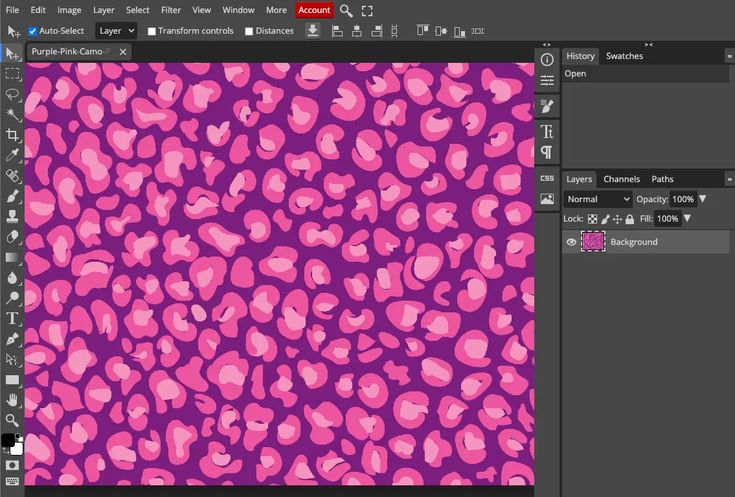
Task: Open the image panel icon below CSS
Action: 547,199
